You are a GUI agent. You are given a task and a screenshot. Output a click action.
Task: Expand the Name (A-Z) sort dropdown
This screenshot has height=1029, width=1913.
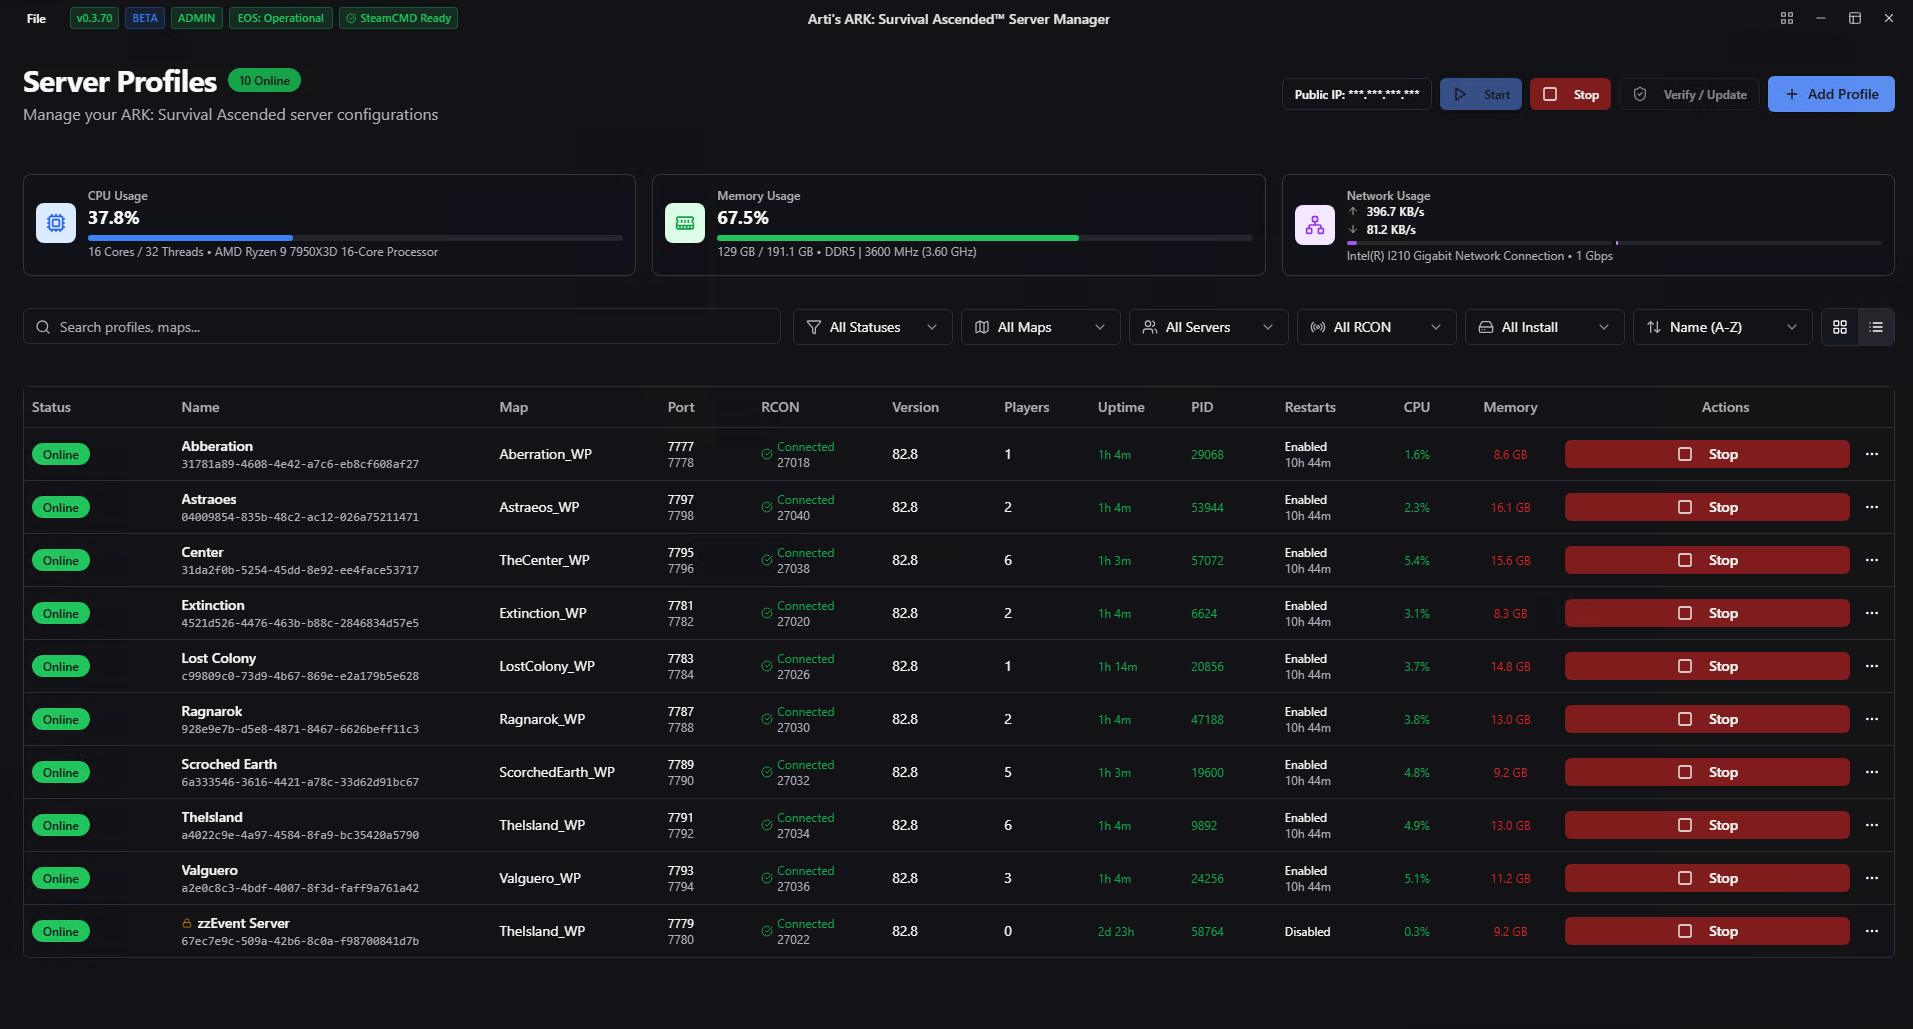[x=1721, y=327]
